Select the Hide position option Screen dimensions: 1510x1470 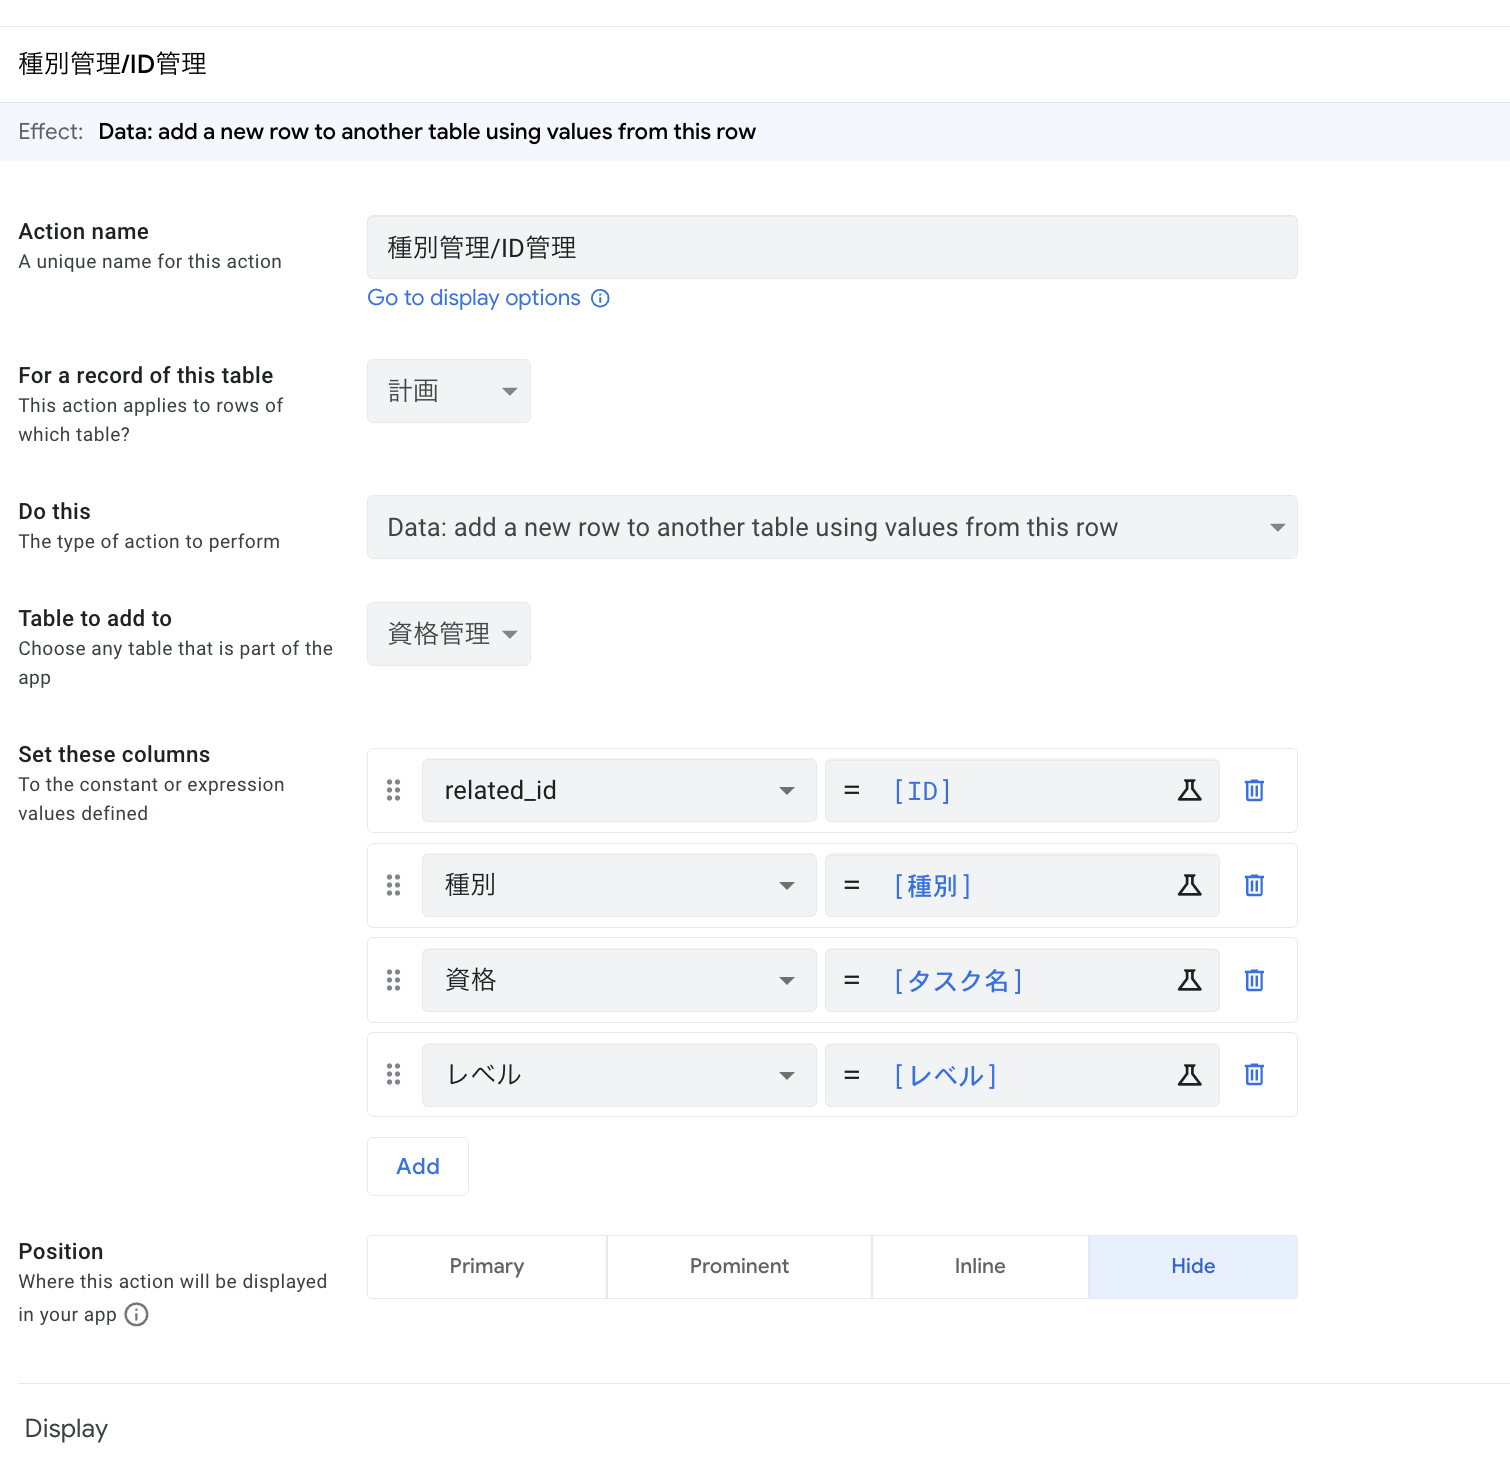(x=1192, y=1266)
